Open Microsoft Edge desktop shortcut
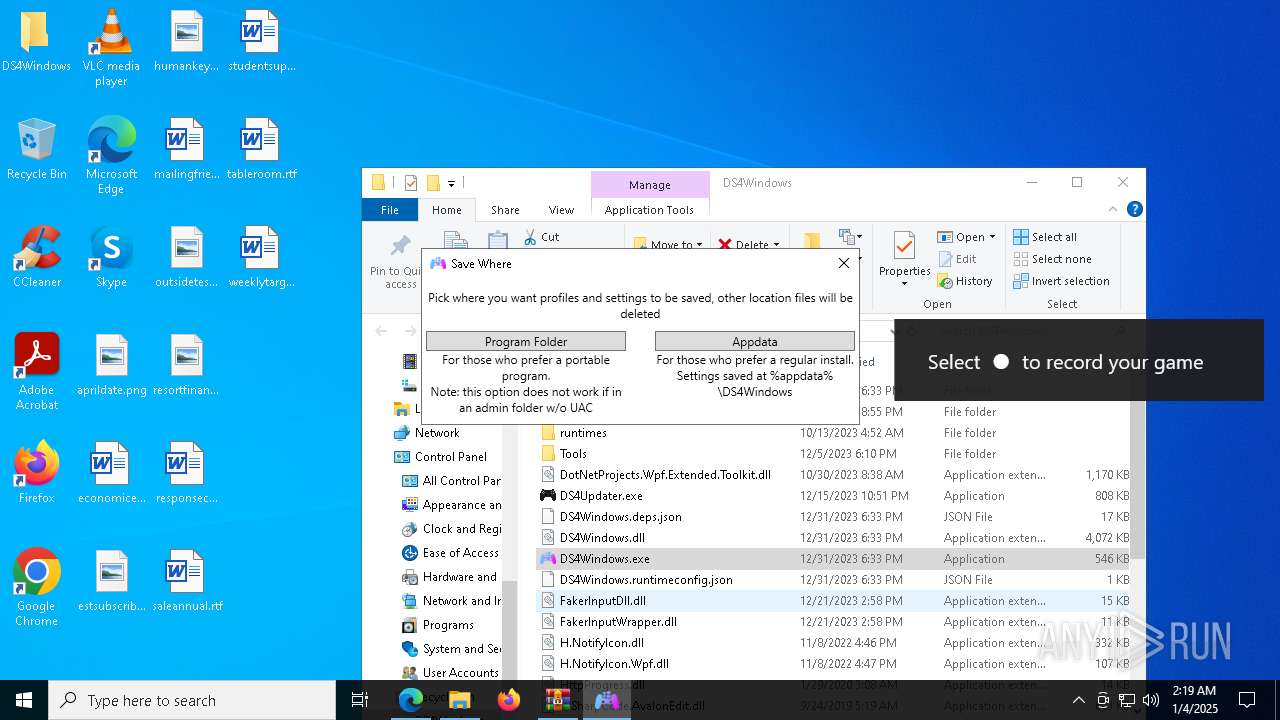 [x=111, y=156]
